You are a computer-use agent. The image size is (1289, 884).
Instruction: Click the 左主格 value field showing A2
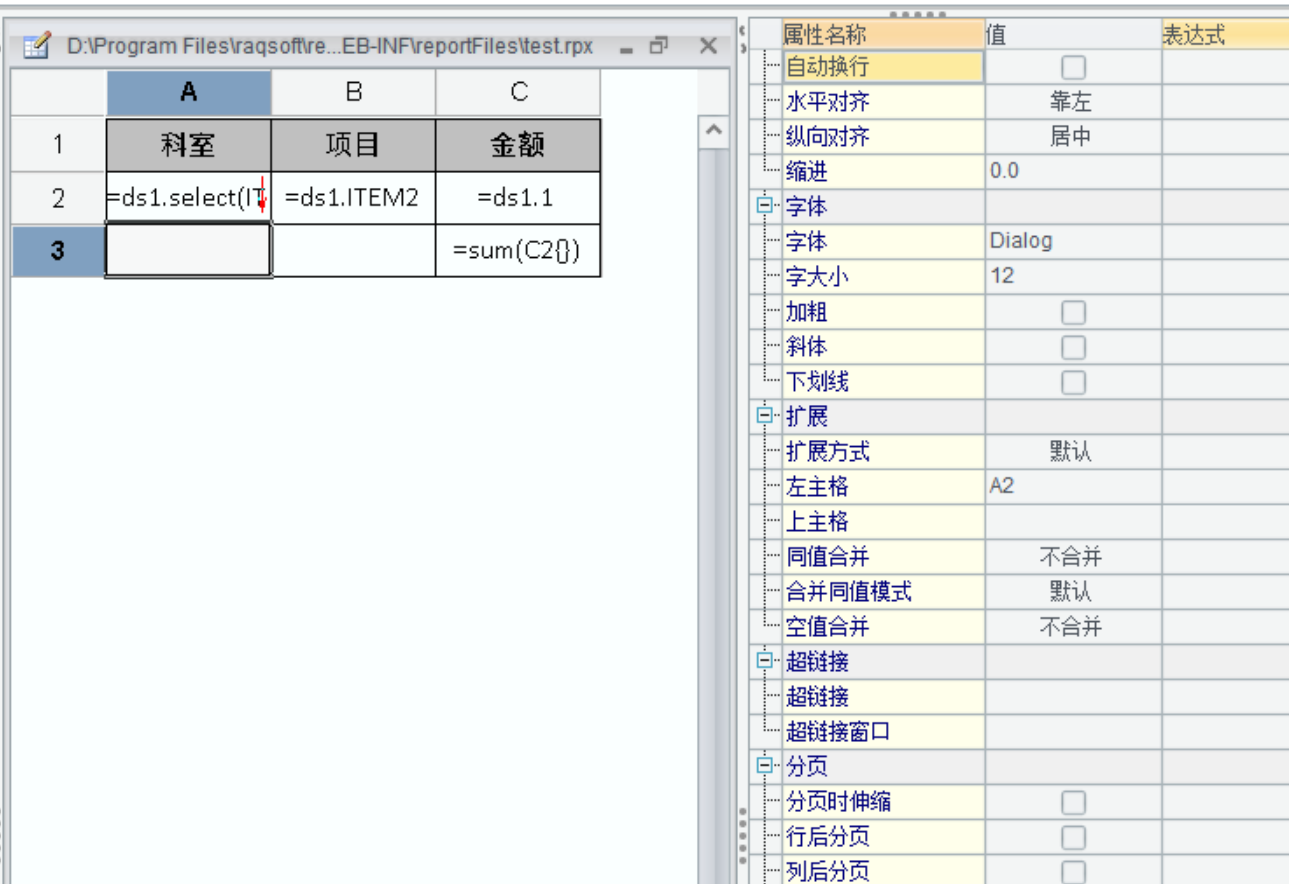coord(1072,487)
